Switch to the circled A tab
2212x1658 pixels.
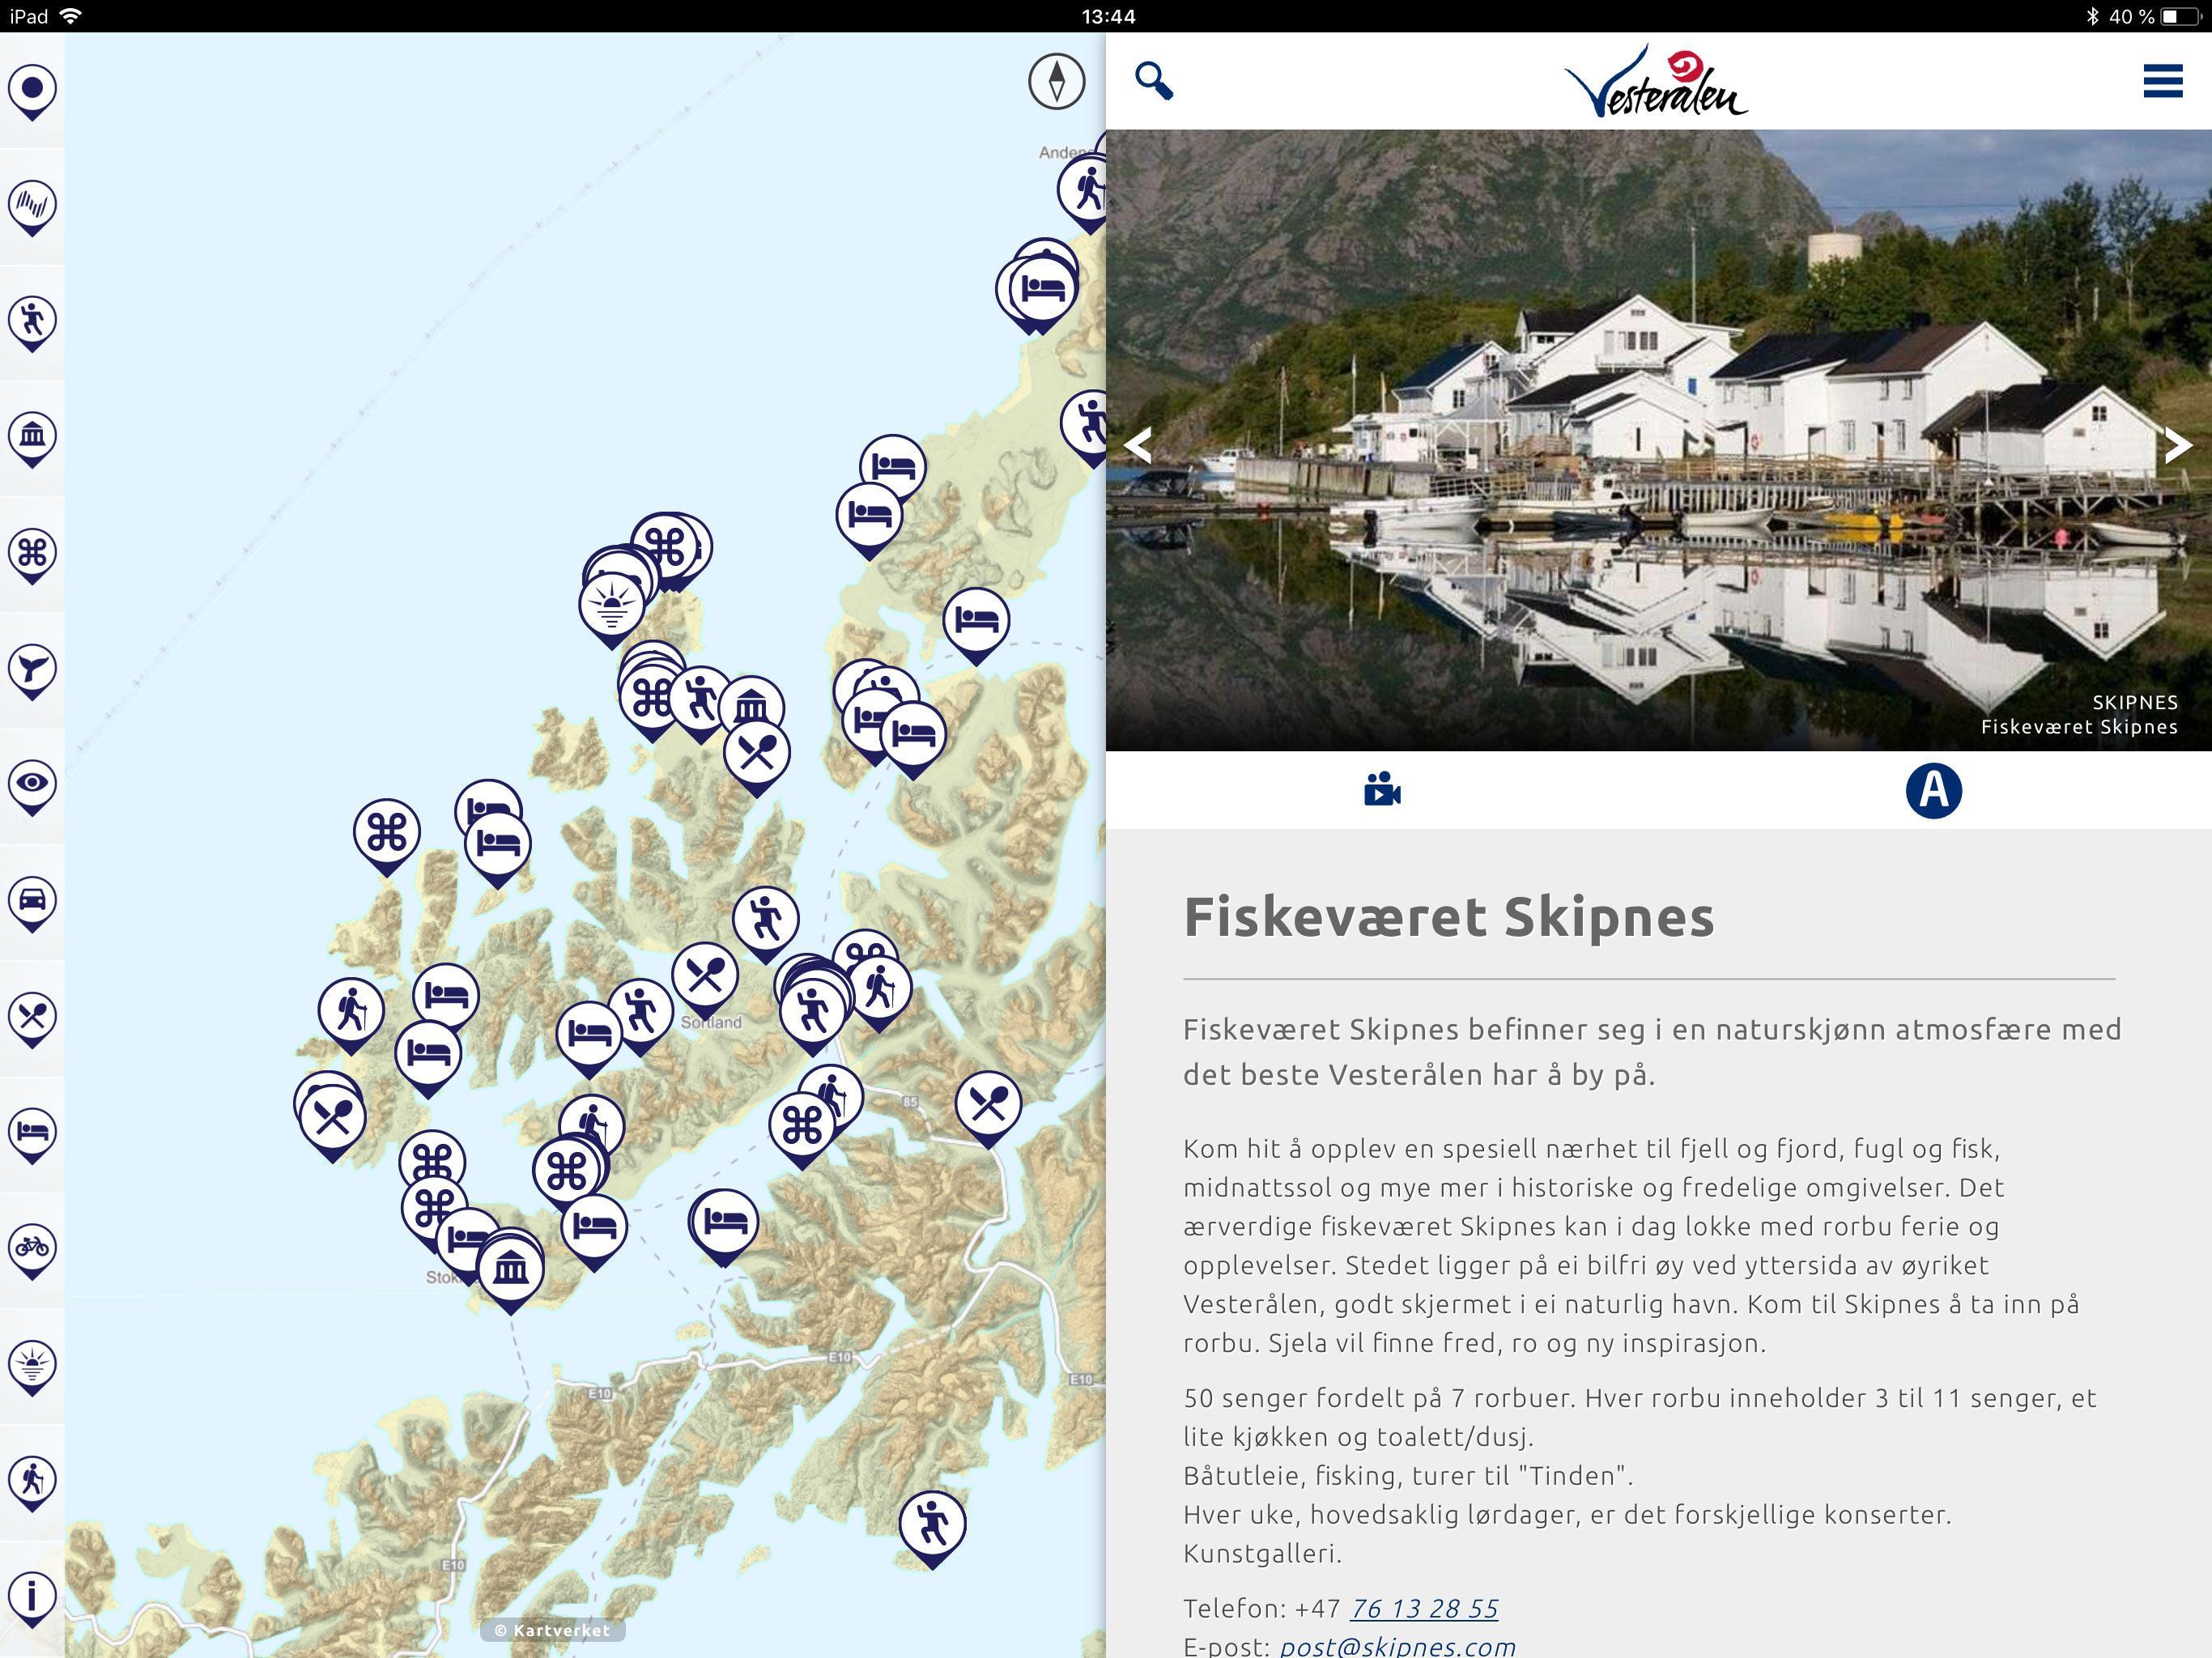1933,790
